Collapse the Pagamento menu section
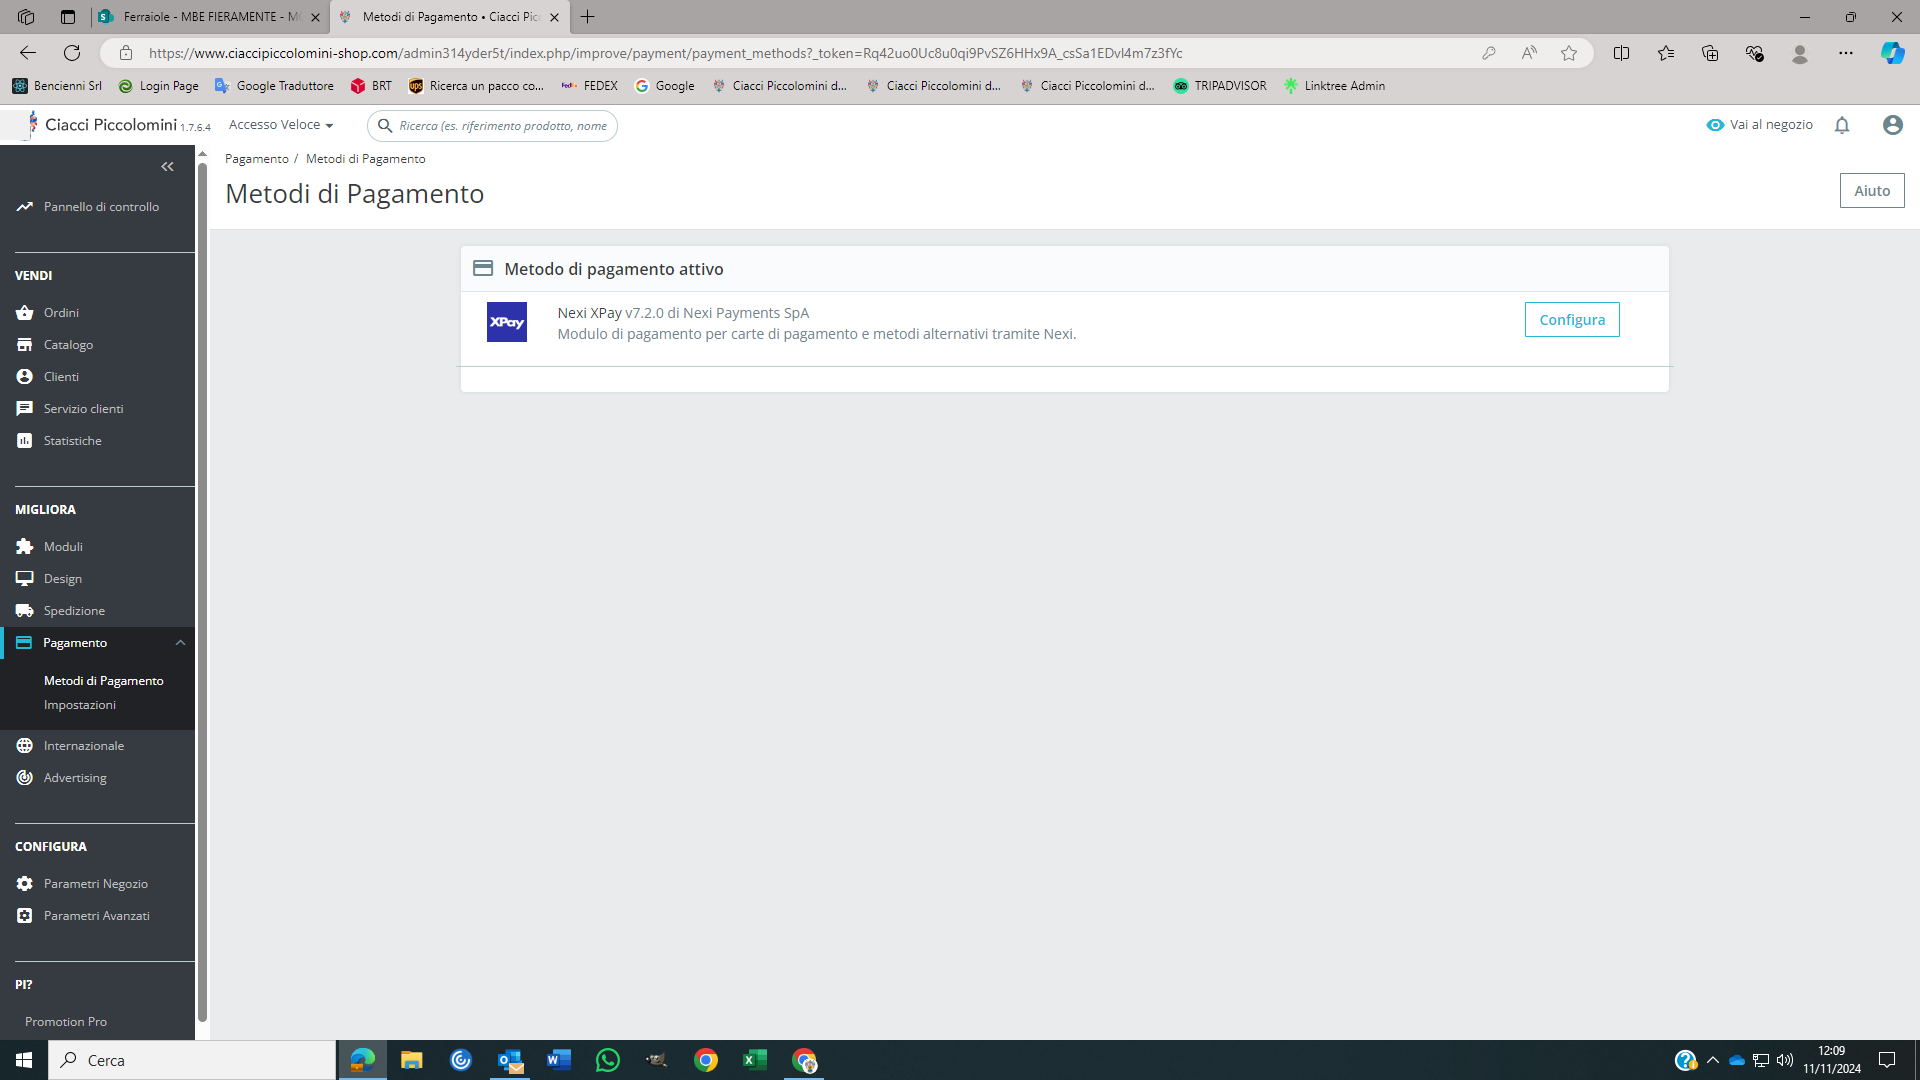The height and width of the screenshot is (1080, 1920). click(180, 643)
